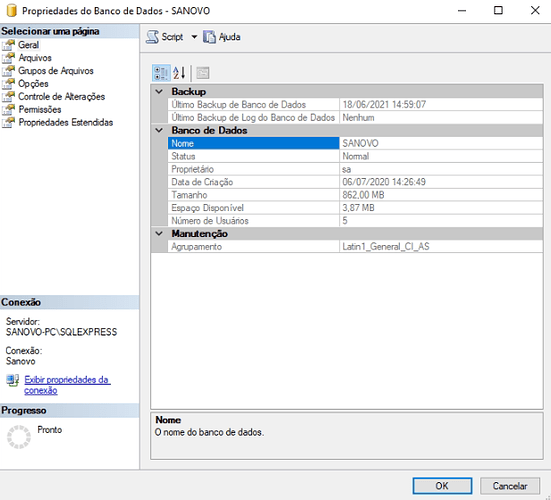Click the OK button

[x=442, y=486]
